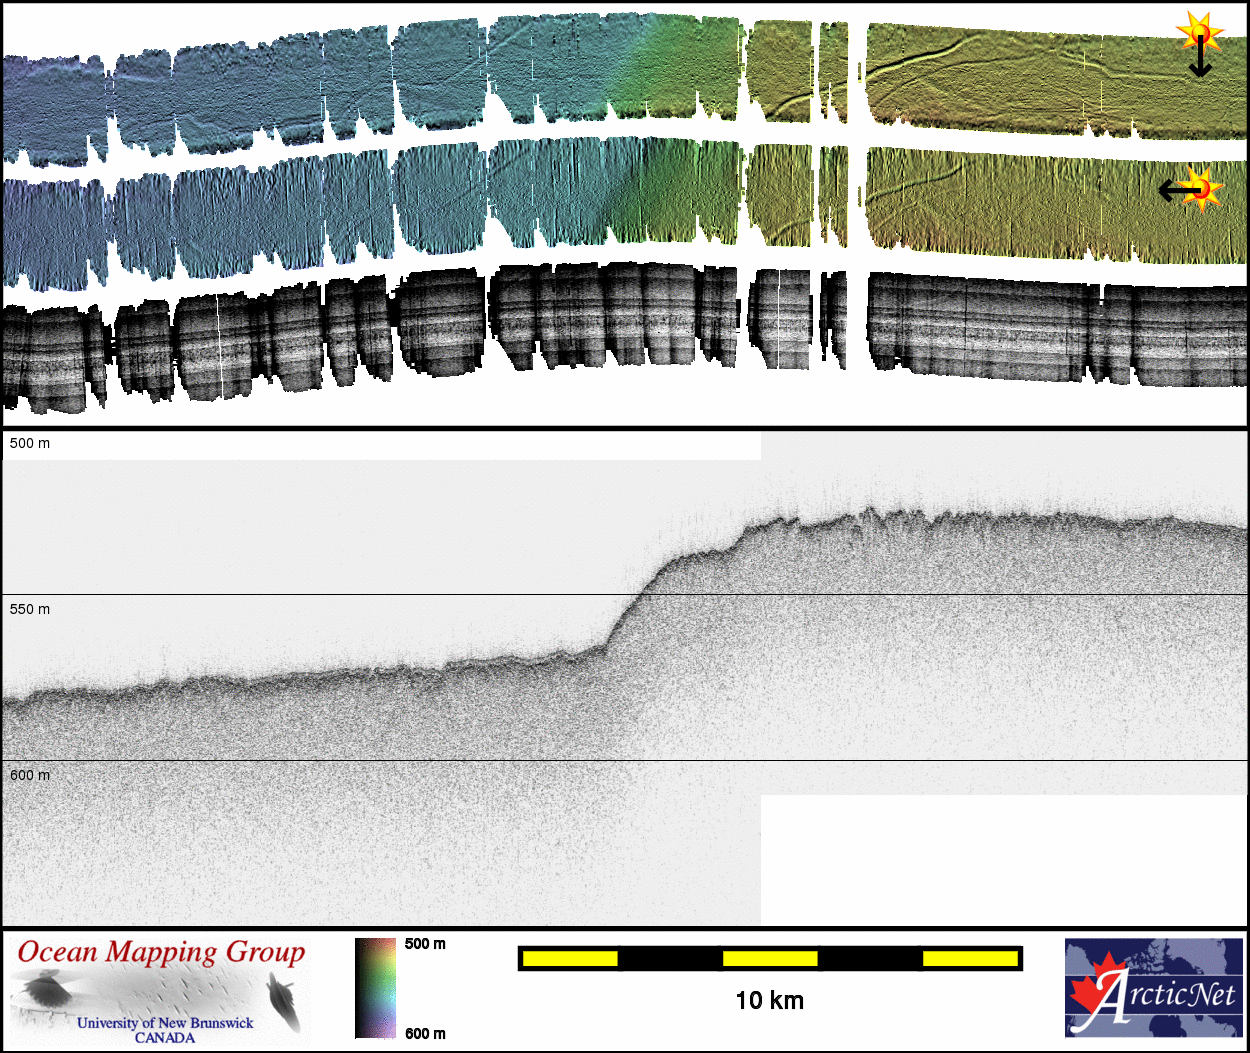Click the red maple leaf in ArcticNet logo

[x=1094, y=989]
